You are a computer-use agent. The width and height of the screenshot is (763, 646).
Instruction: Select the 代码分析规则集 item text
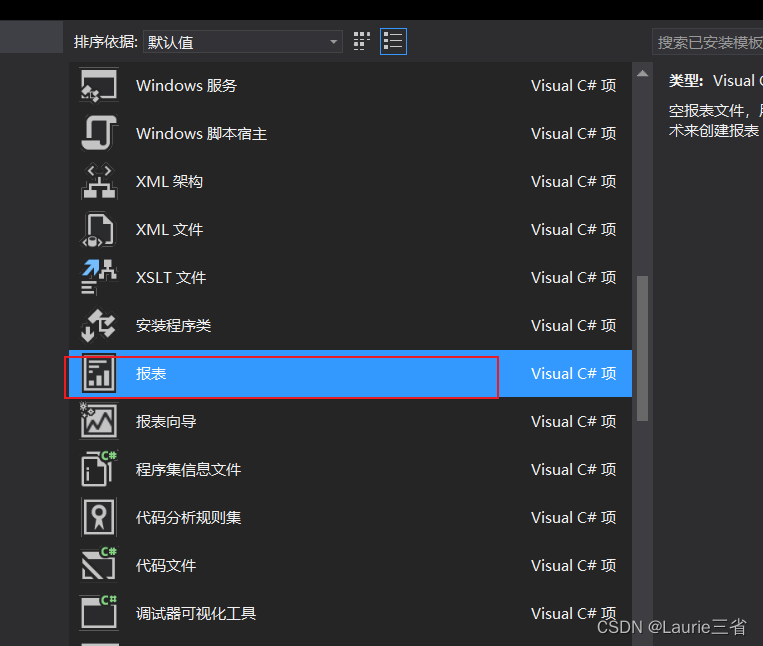(x=188, y=517)
